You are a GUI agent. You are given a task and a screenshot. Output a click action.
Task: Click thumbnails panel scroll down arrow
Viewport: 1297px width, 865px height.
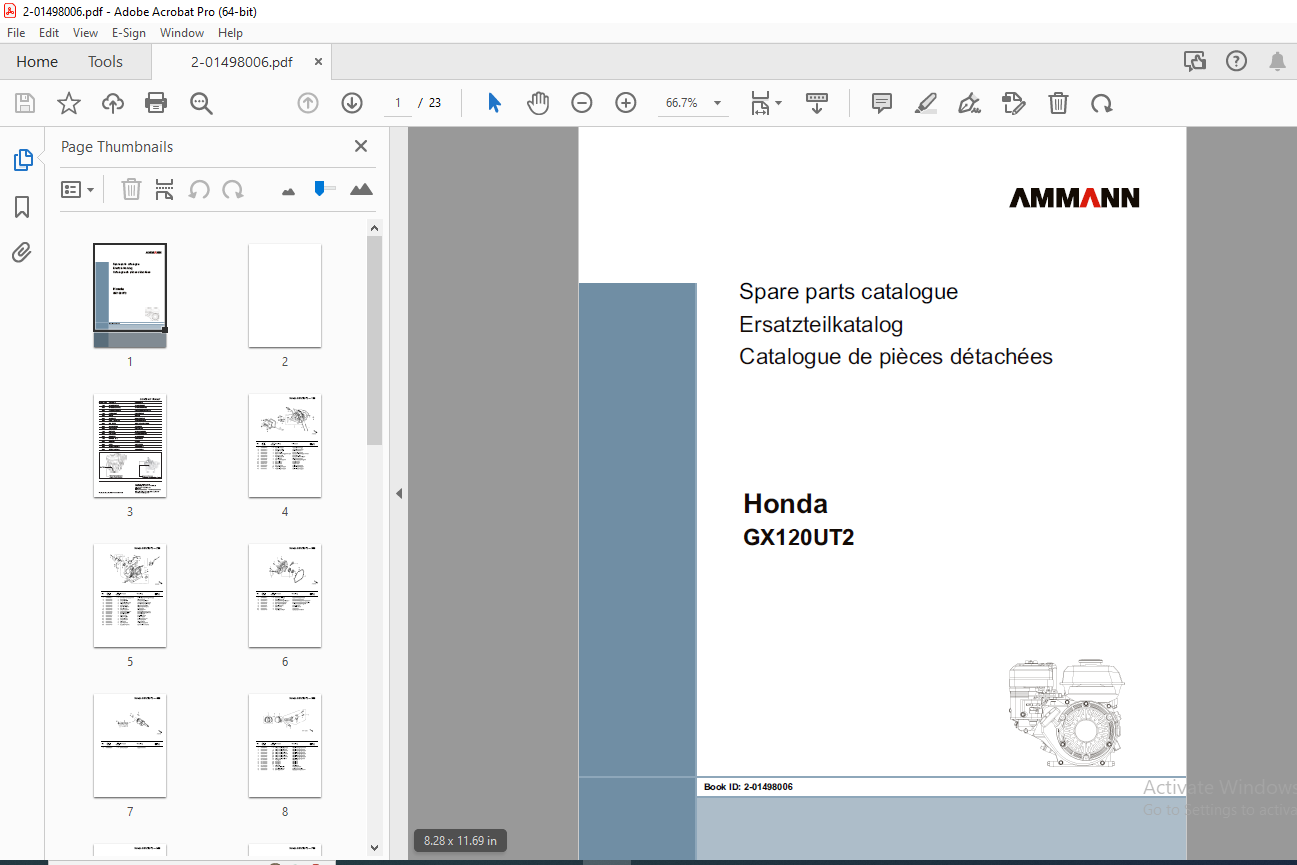[x=374, y=848]
